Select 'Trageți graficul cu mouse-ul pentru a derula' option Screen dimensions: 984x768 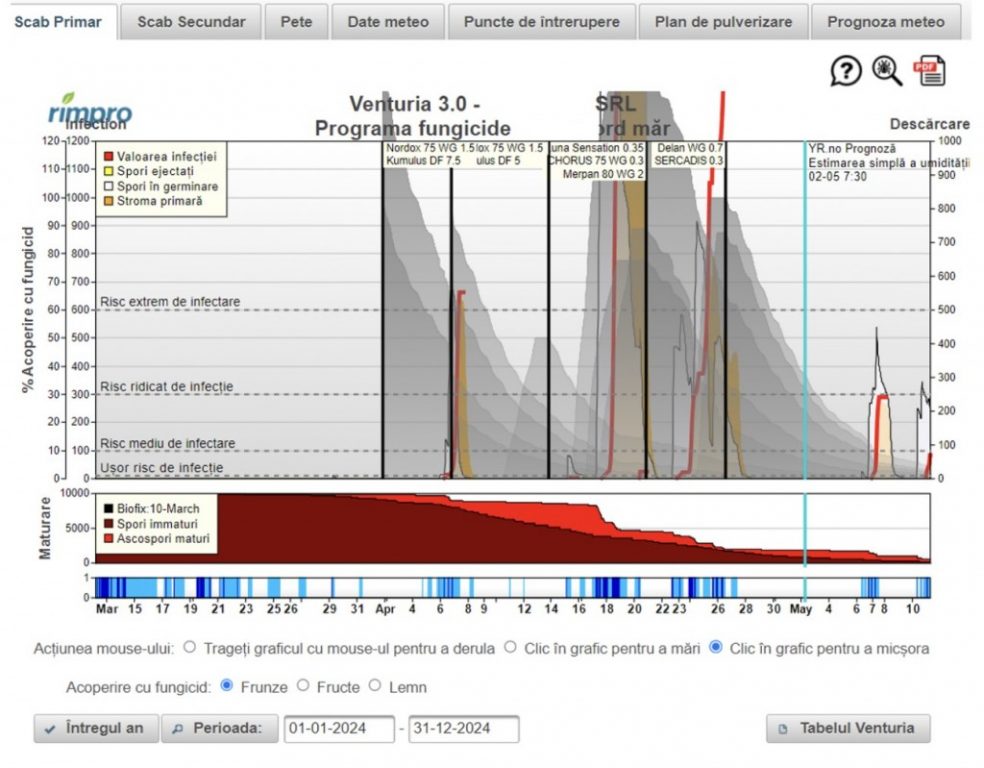[190, 647]
